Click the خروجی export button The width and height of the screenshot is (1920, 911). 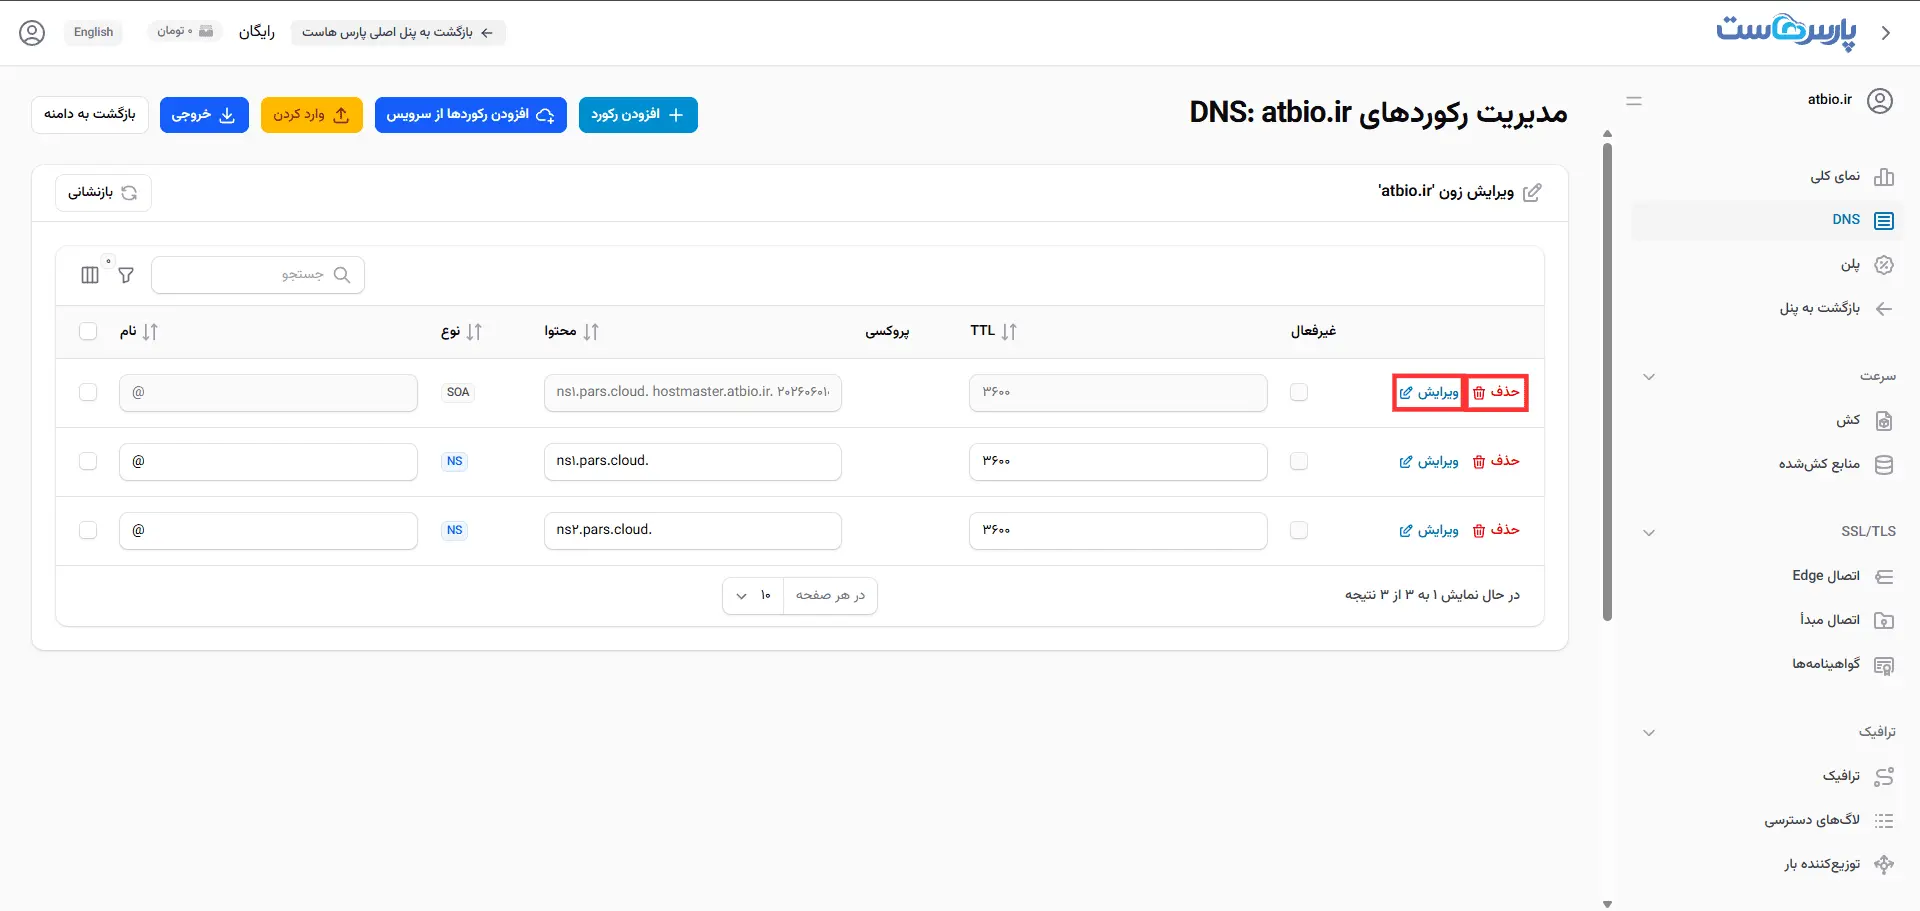[x=204, y=115]
